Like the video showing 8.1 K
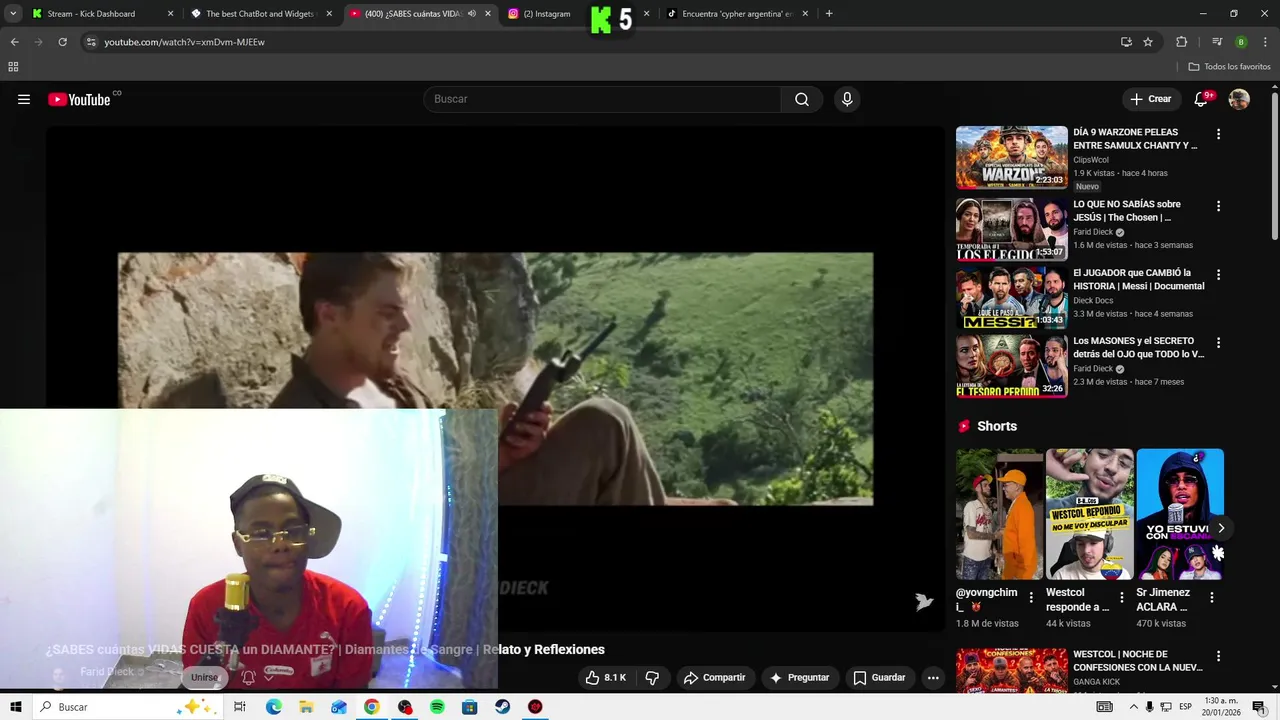 click(x=606, y=677)
